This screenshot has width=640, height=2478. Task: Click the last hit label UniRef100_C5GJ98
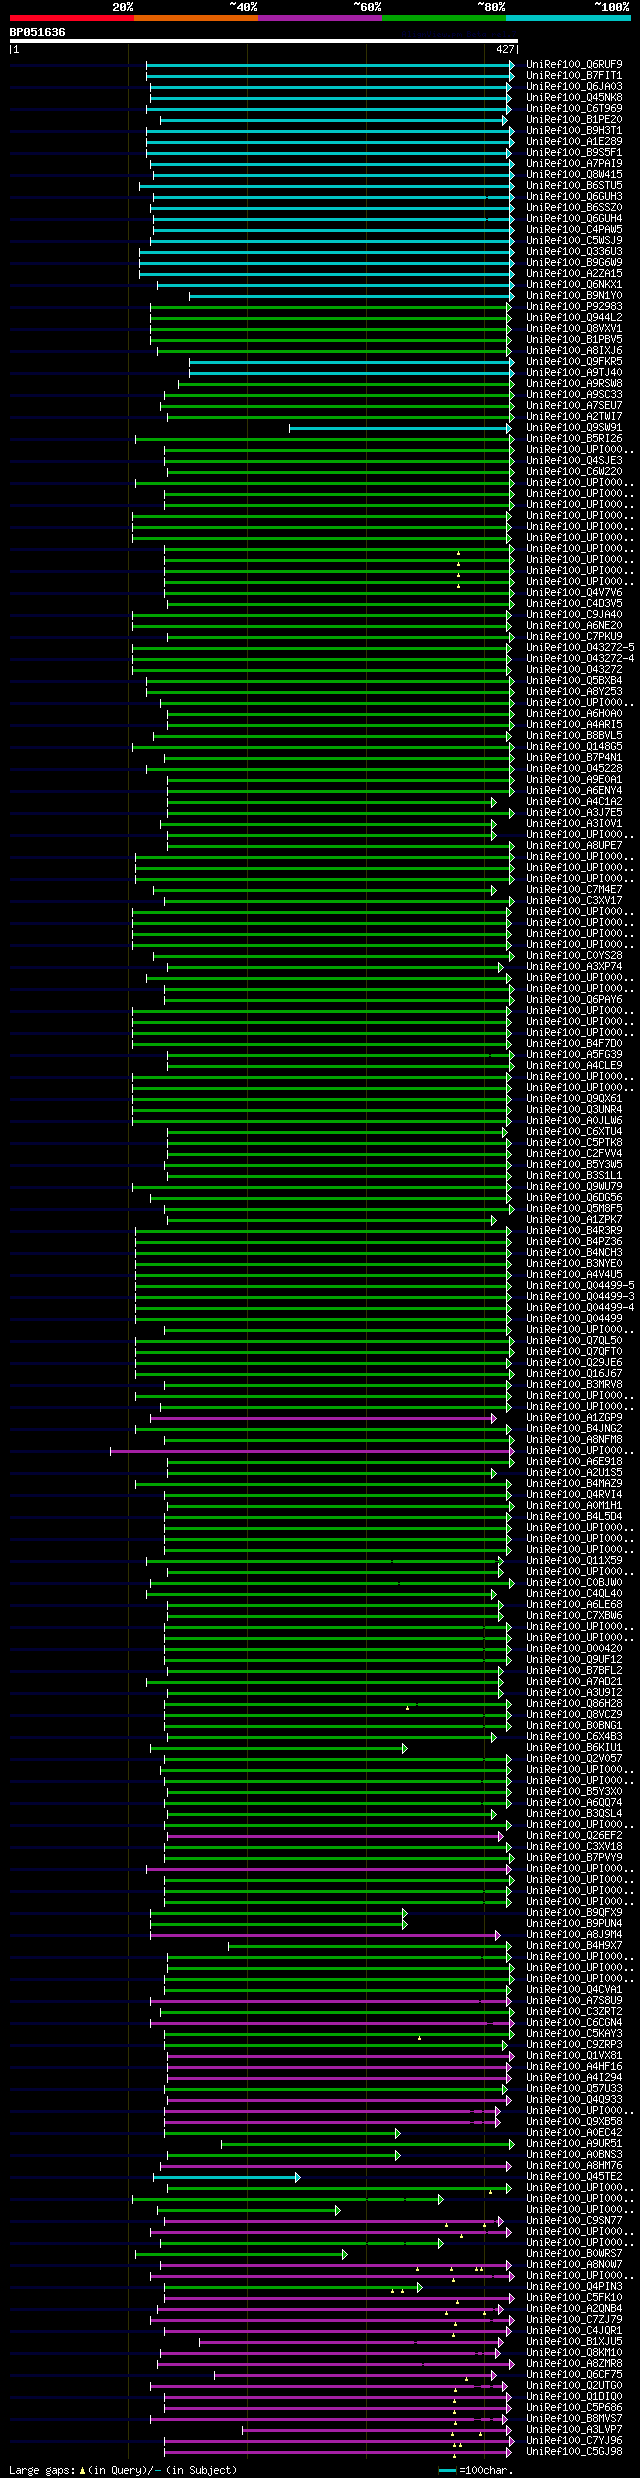574,2451
